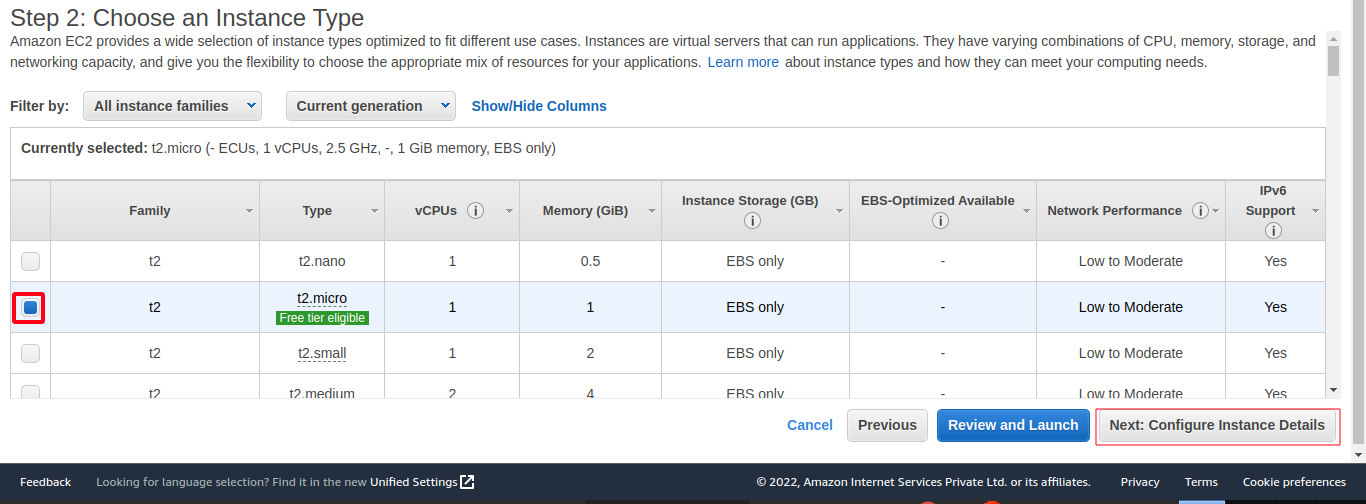Click table scrollbar down arrow

pos(1332,390)
